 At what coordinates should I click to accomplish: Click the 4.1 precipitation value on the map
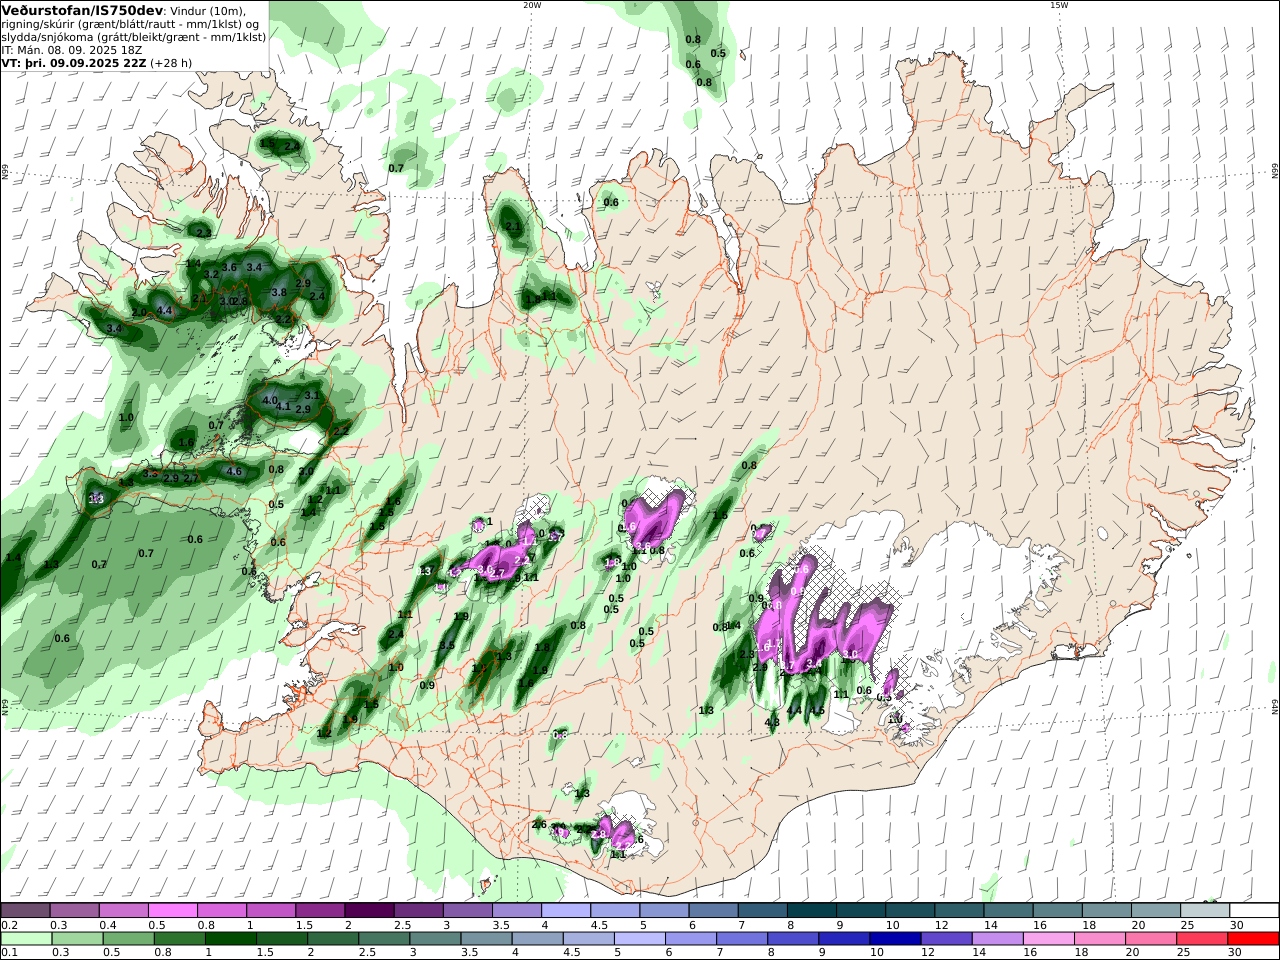tap(283, 407)
